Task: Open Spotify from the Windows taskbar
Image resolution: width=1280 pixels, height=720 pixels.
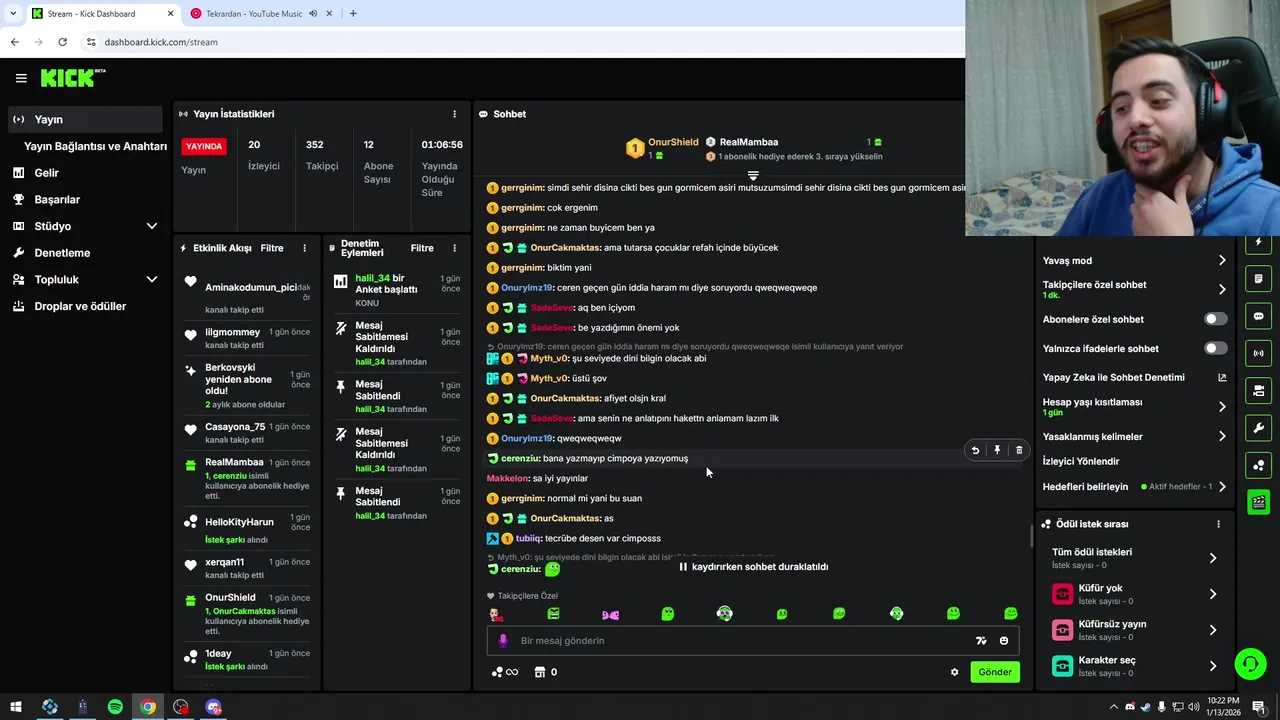Action: [x=115, y=707]
